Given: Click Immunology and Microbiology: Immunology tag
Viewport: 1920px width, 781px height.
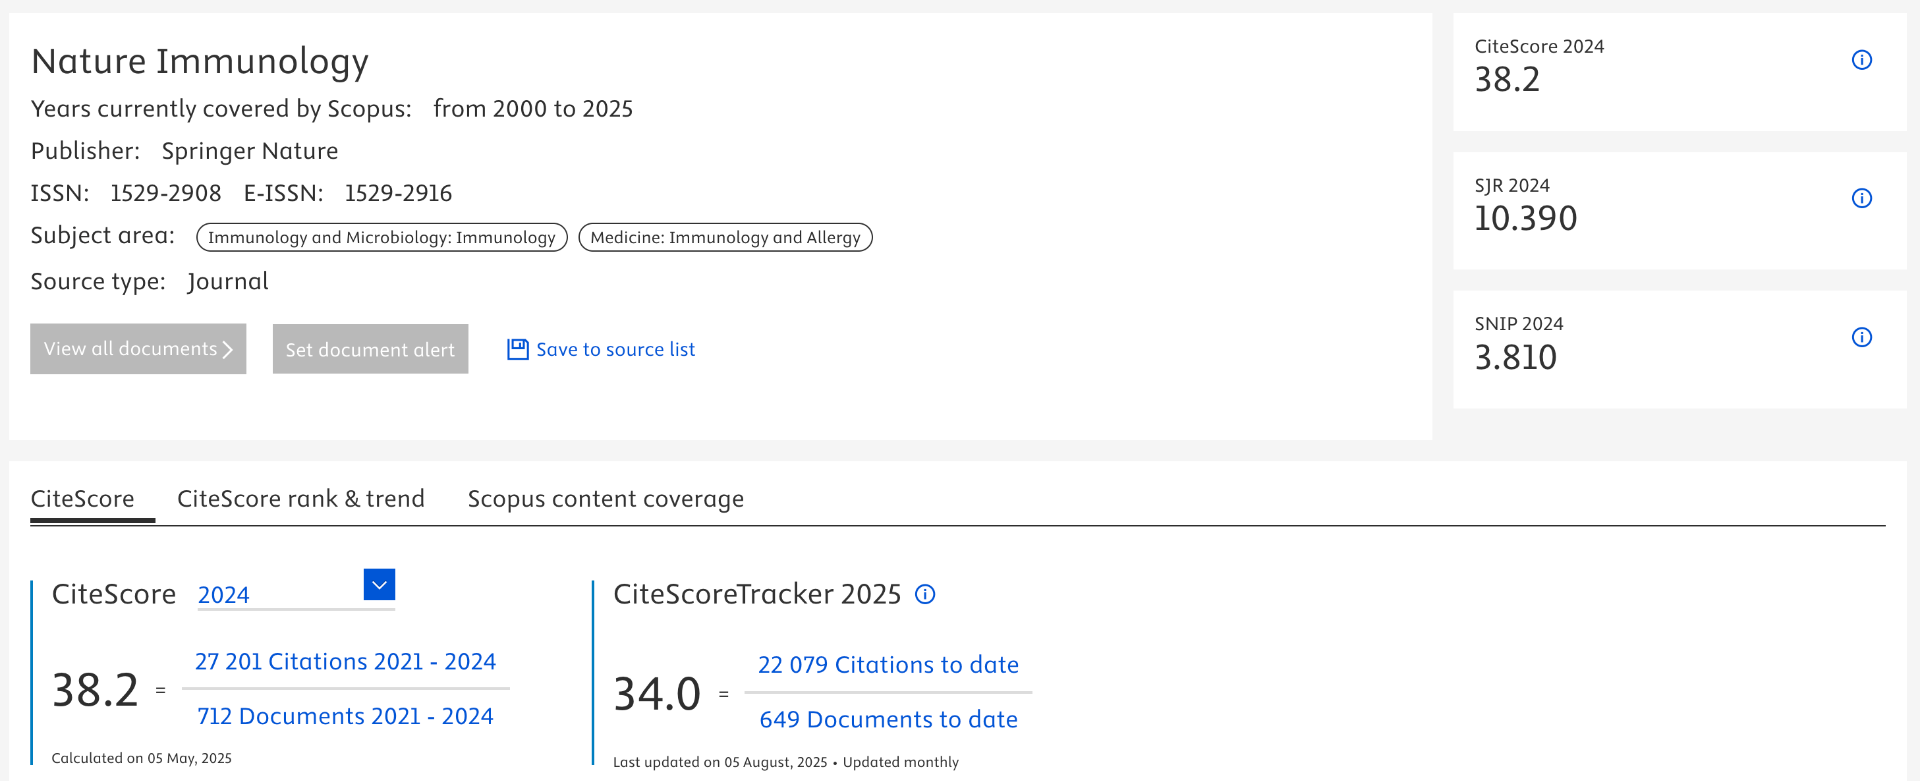Looking at the screenshot, I should point(382,237).
